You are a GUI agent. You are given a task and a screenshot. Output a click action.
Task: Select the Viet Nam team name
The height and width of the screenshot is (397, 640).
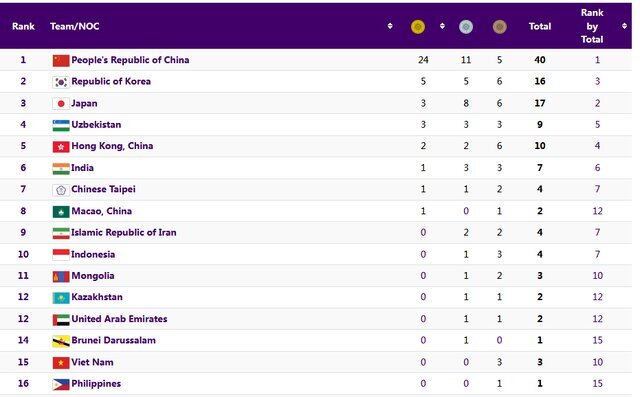92,362
